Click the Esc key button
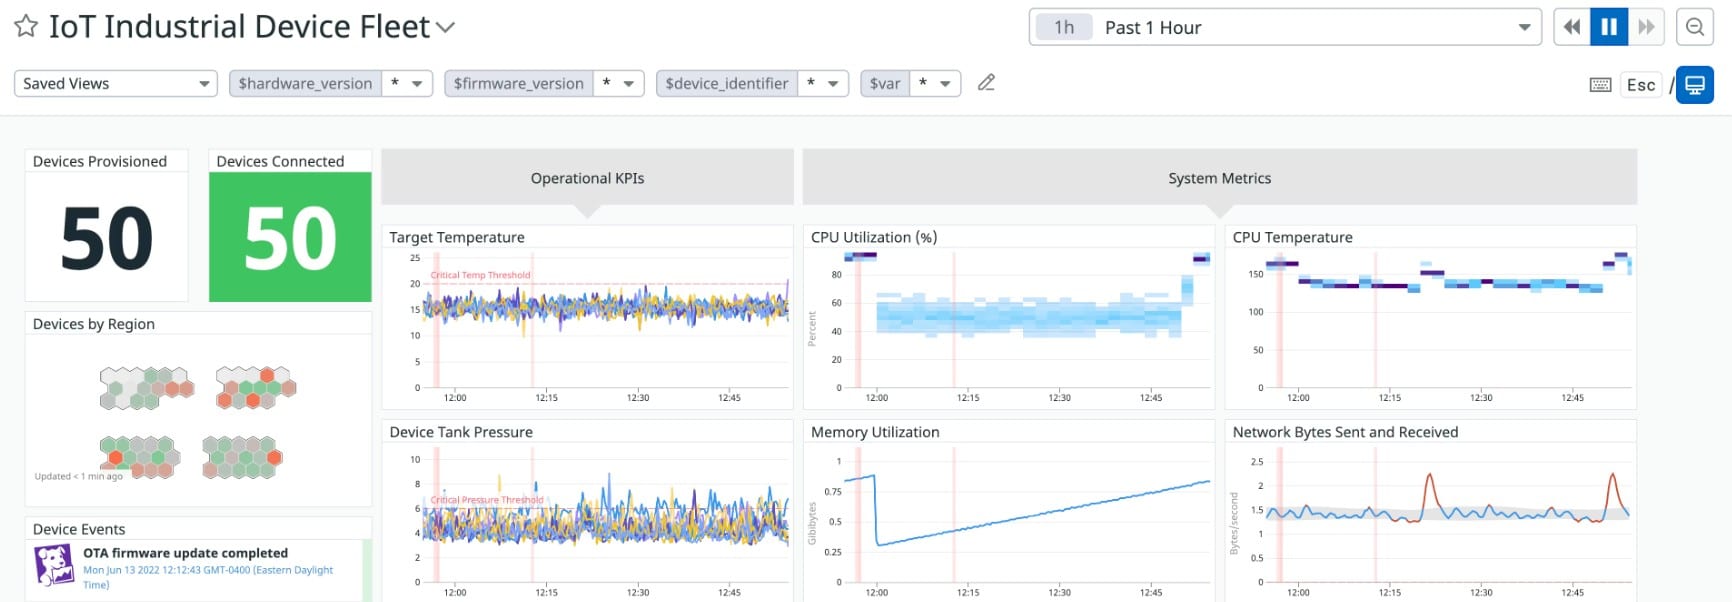 pos(1641,85)
